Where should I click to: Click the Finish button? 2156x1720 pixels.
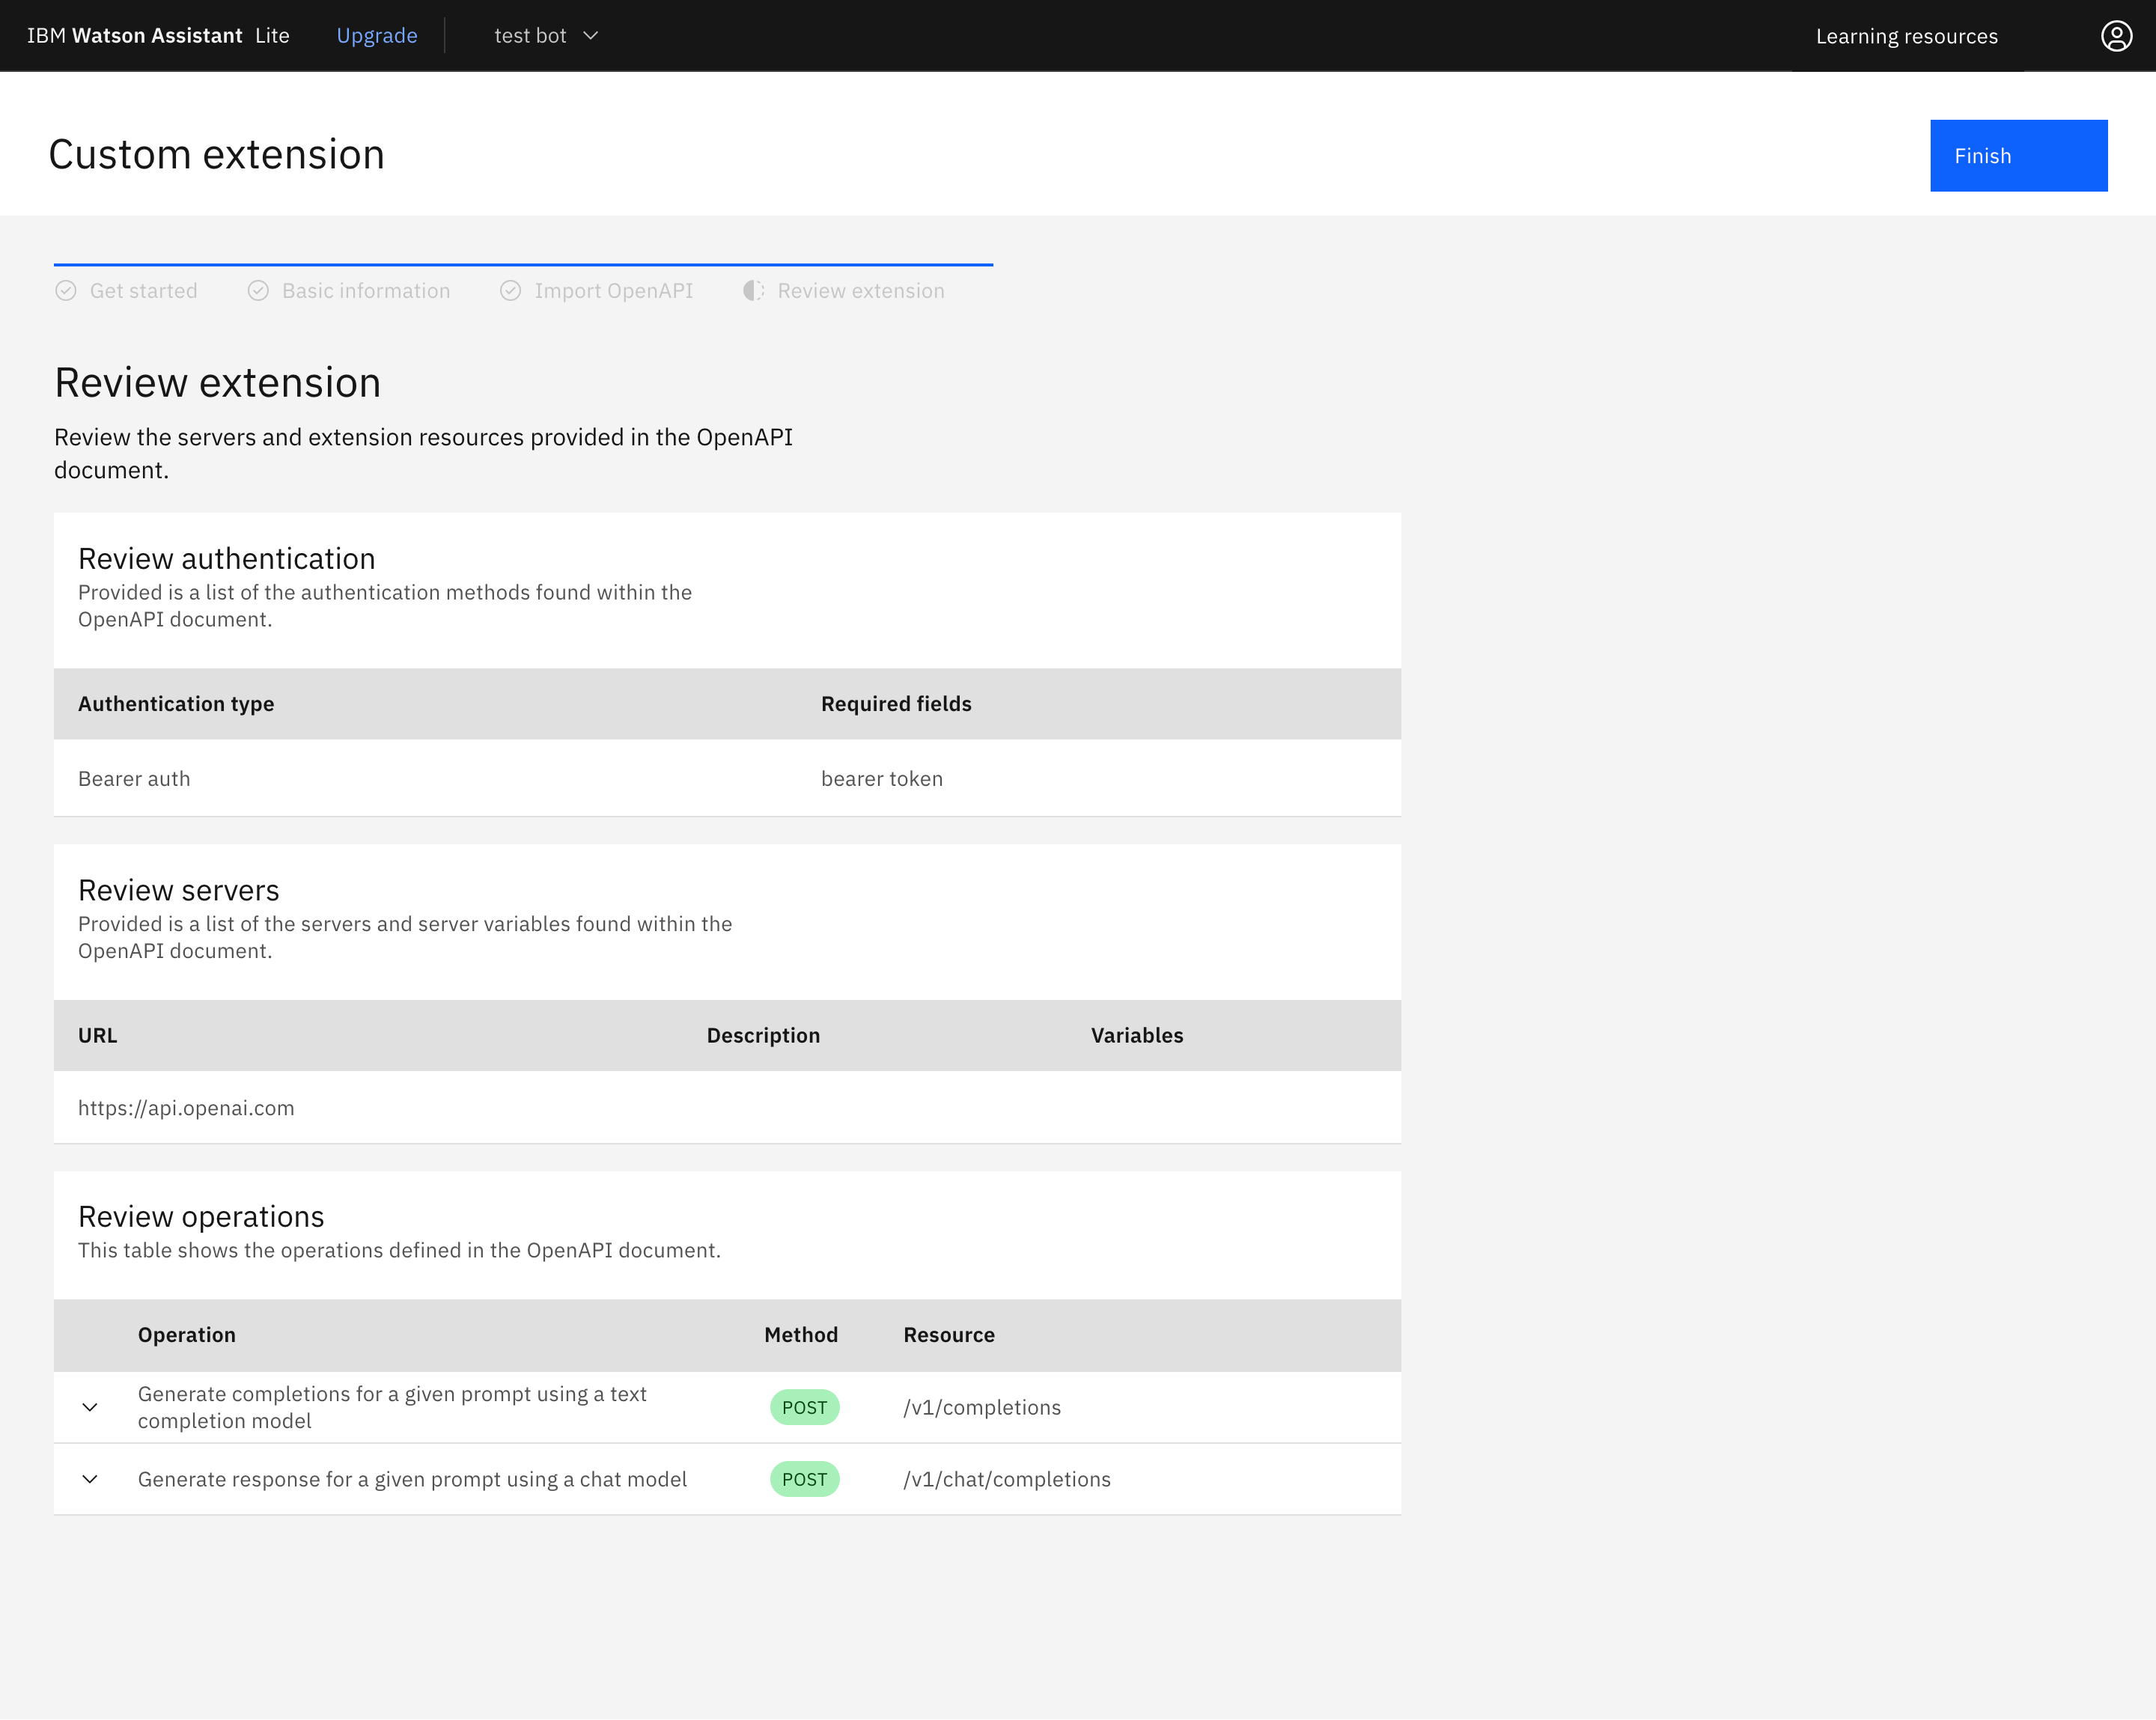coord(2018,156)
